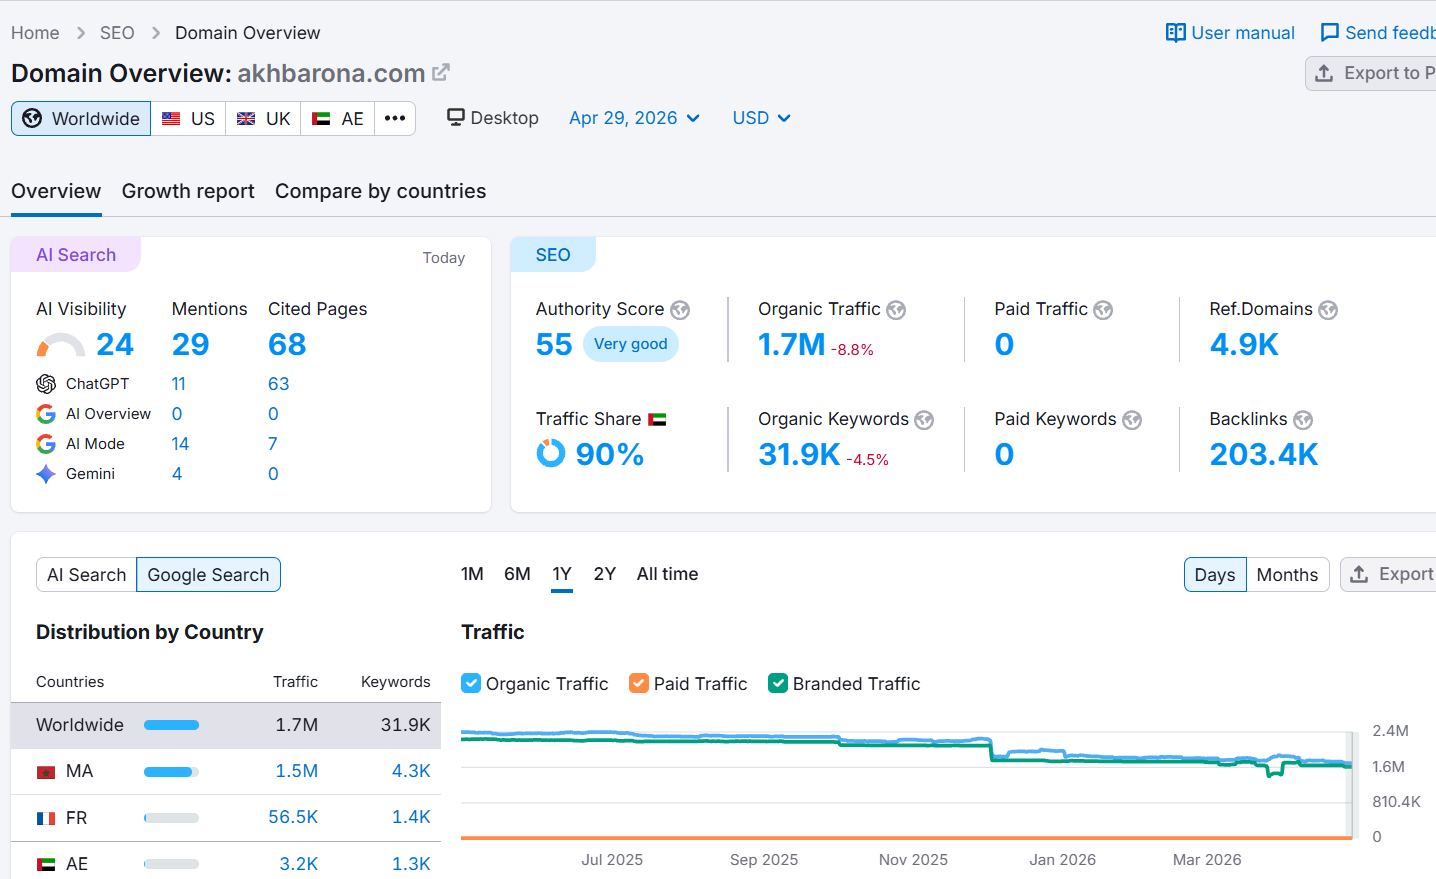This screenshot has height=879, width=1436.
Task: Open the Compare by countries tab
Action: (x=380, y=191)
